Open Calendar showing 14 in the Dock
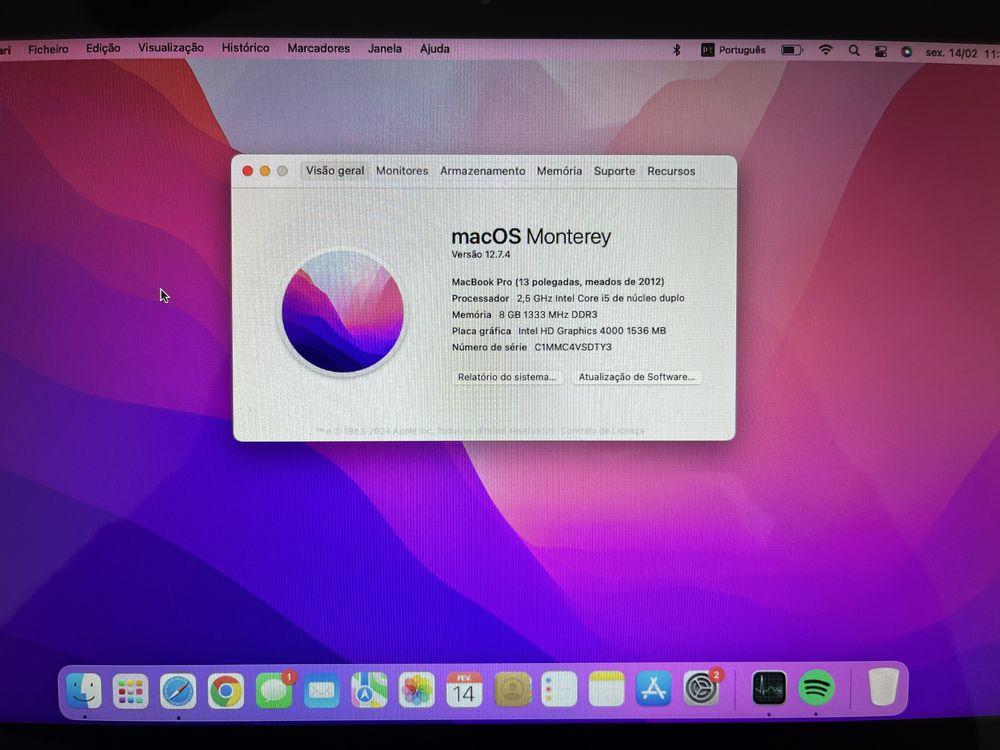 [464, 689]
